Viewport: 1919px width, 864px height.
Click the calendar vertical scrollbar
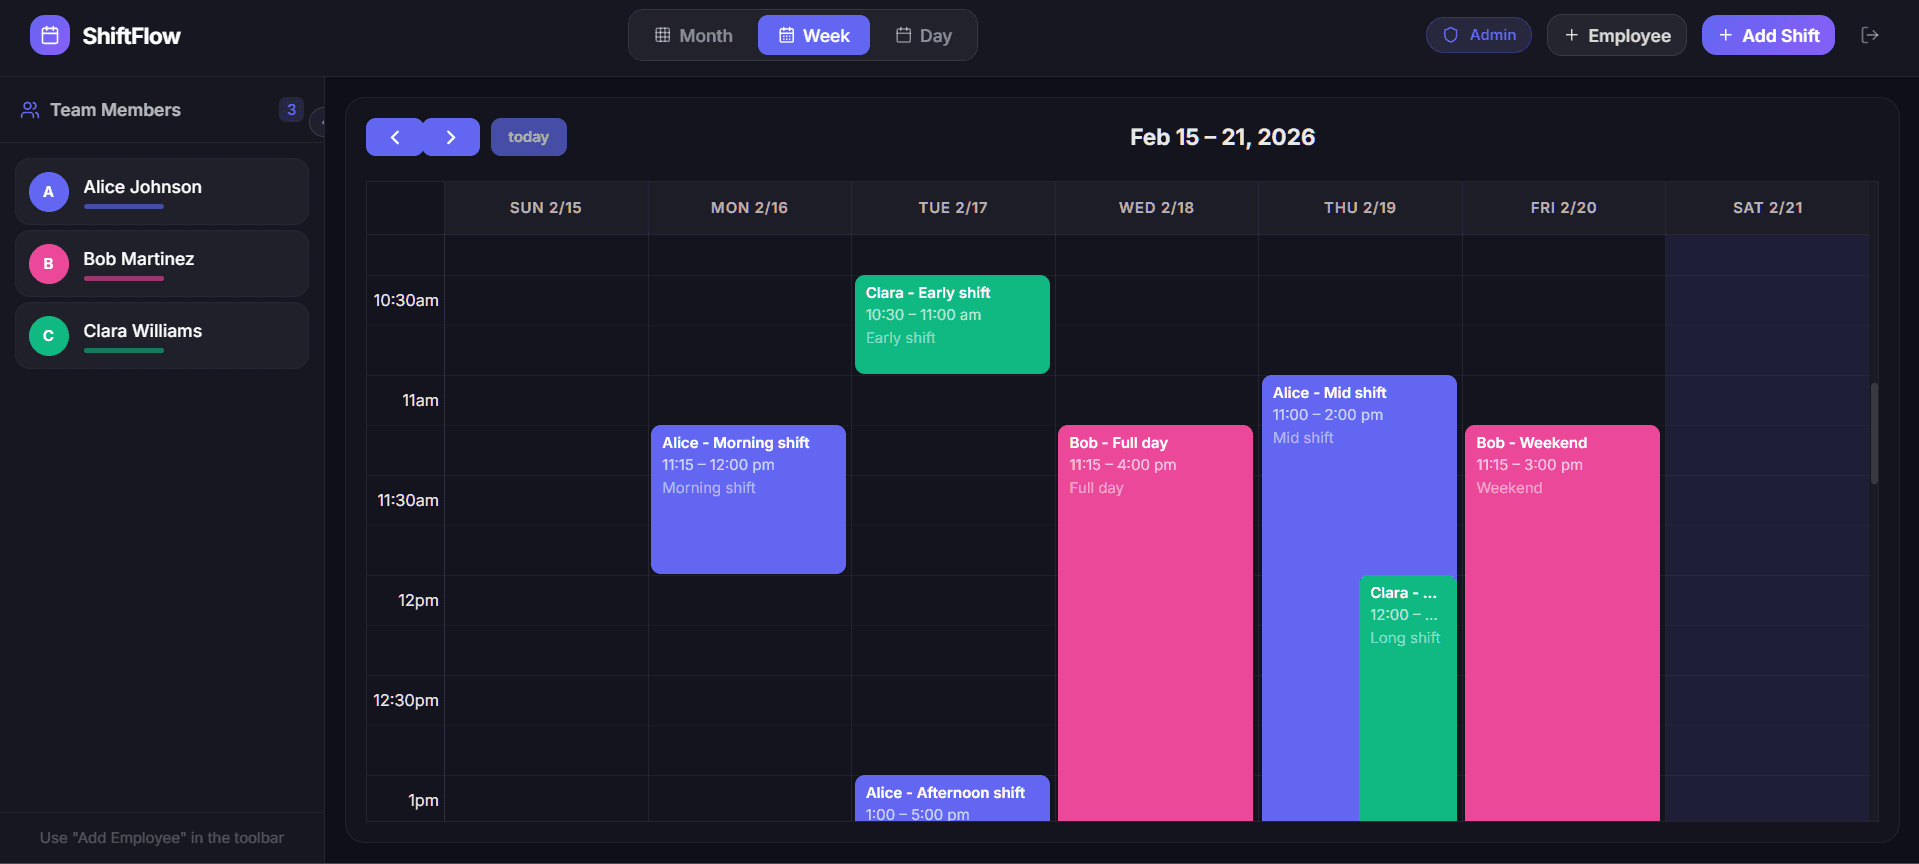pyautogui.click(x=1874, y=434)
